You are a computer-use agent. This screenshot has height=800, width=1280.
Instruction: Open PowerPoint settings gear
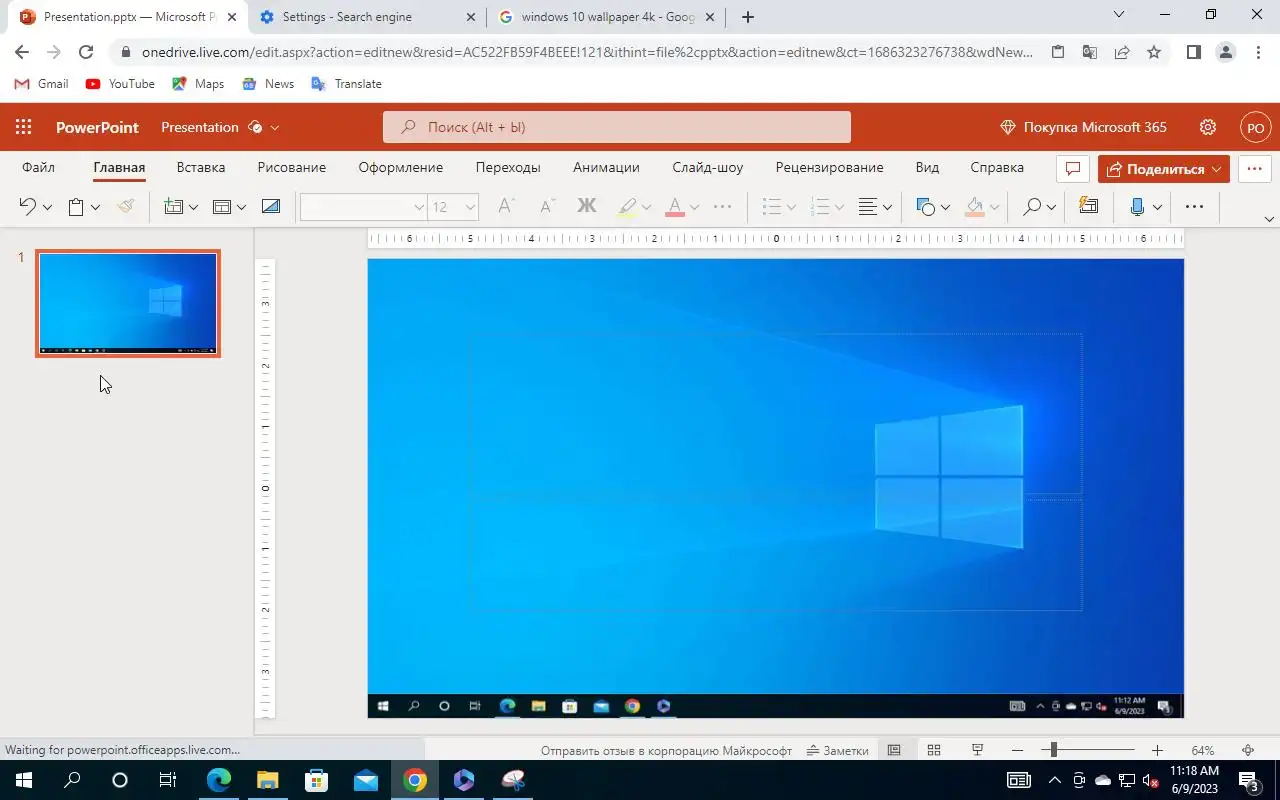[1208, 127]
